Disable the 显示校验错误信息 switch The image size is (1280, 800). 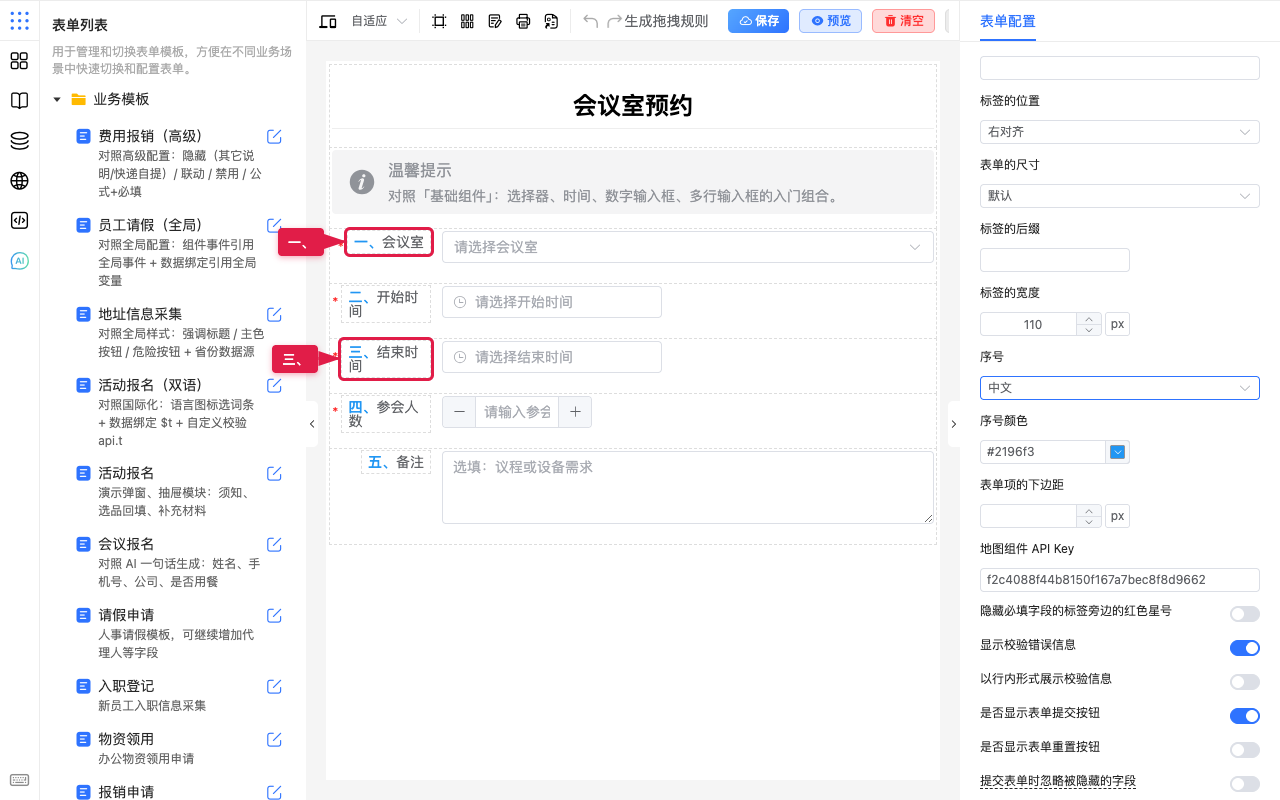pos(1245,648)
